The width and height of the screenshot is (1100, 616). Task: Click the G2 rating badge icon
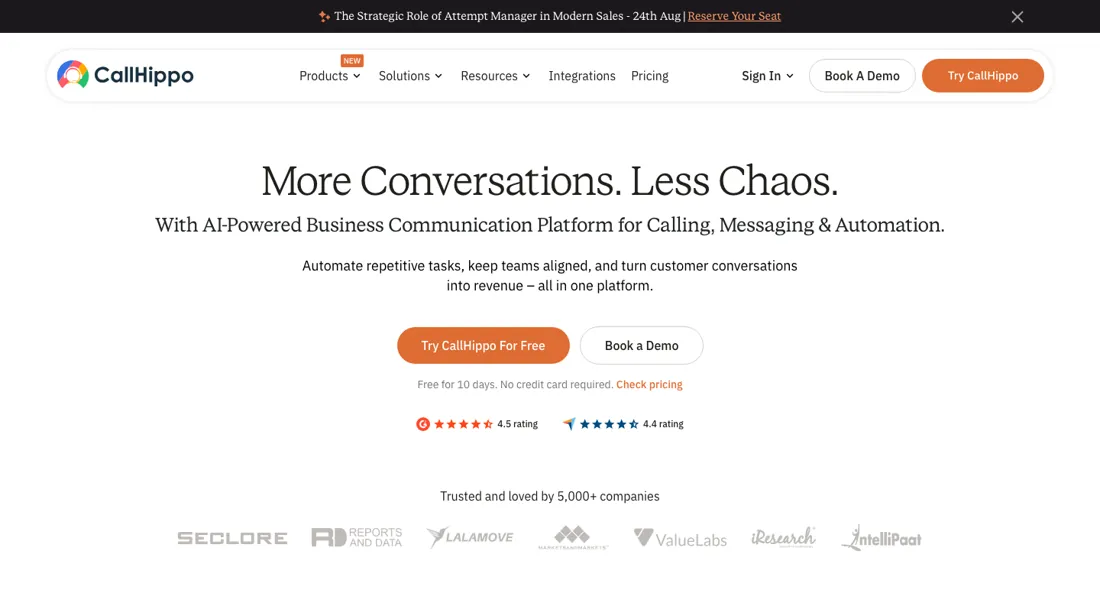tap(423, 424)
